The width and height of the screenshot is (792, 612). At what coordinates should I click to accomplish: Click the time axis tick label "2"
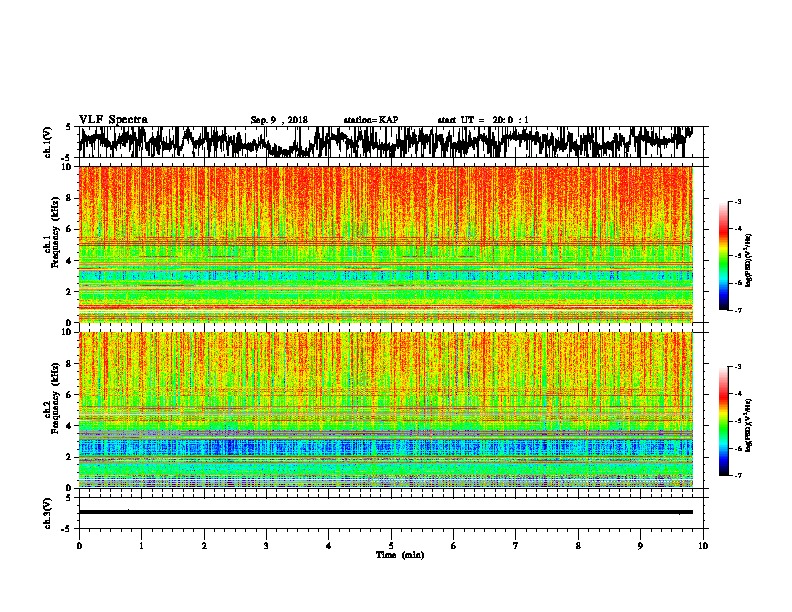coord(204,546)
